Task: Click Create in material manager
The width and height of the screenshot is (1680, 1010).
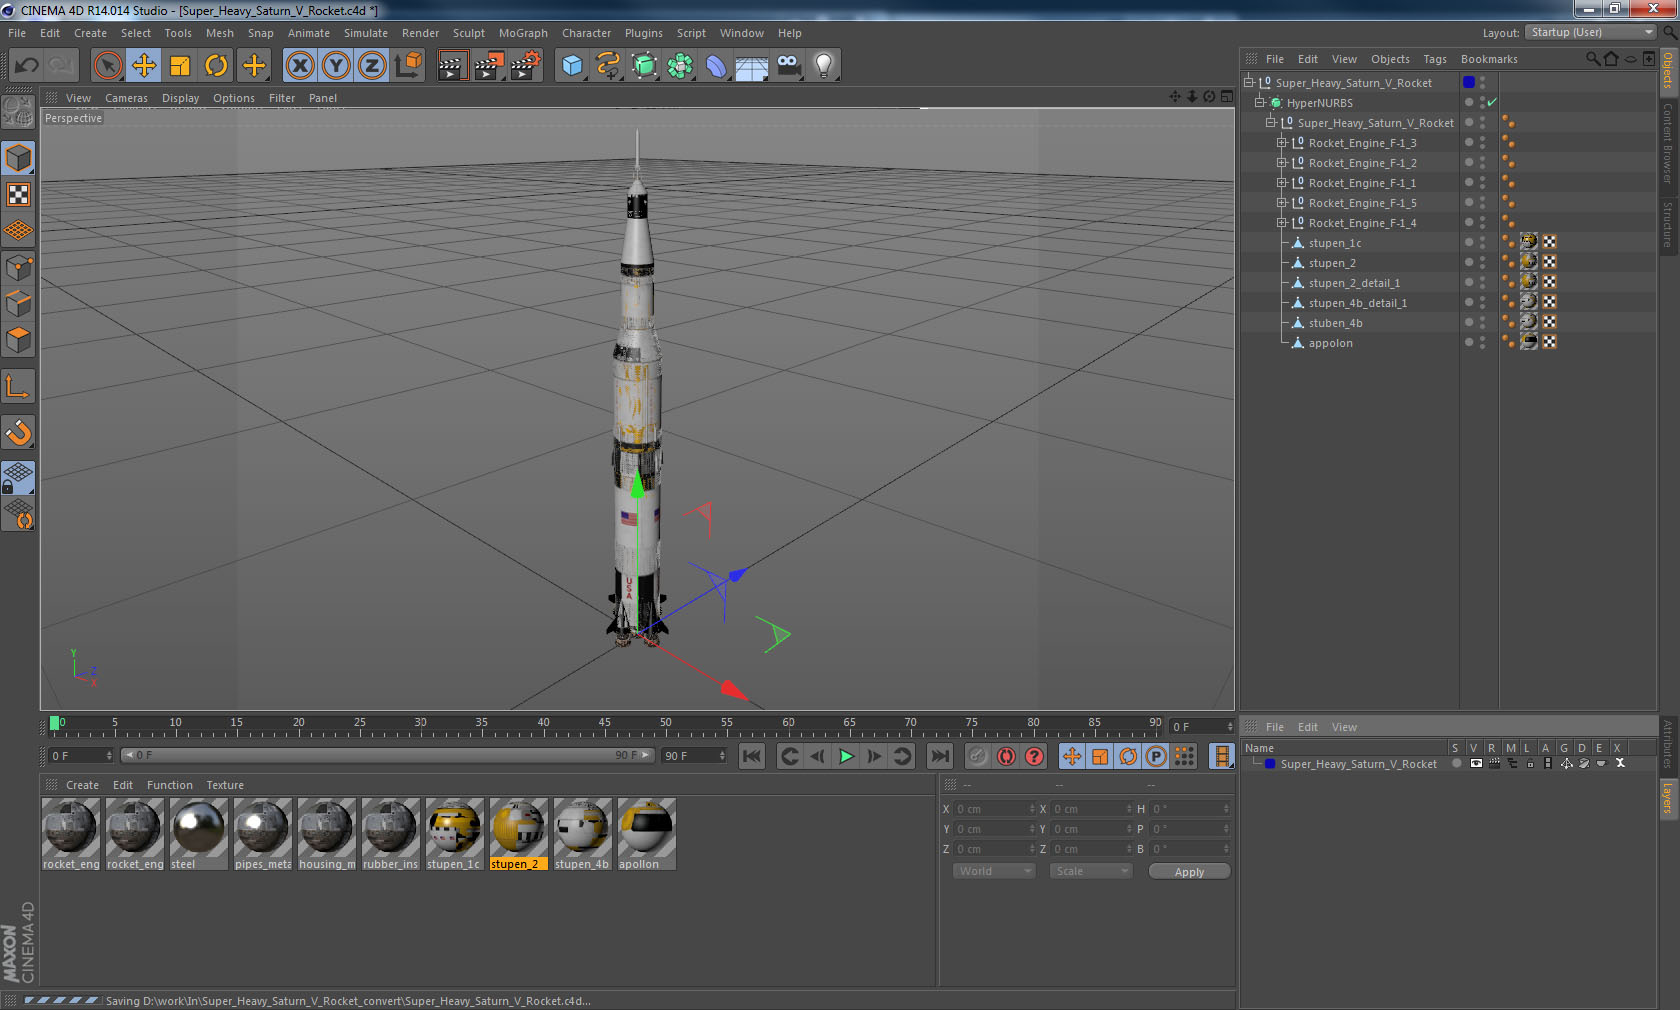Action: [82, 785]
